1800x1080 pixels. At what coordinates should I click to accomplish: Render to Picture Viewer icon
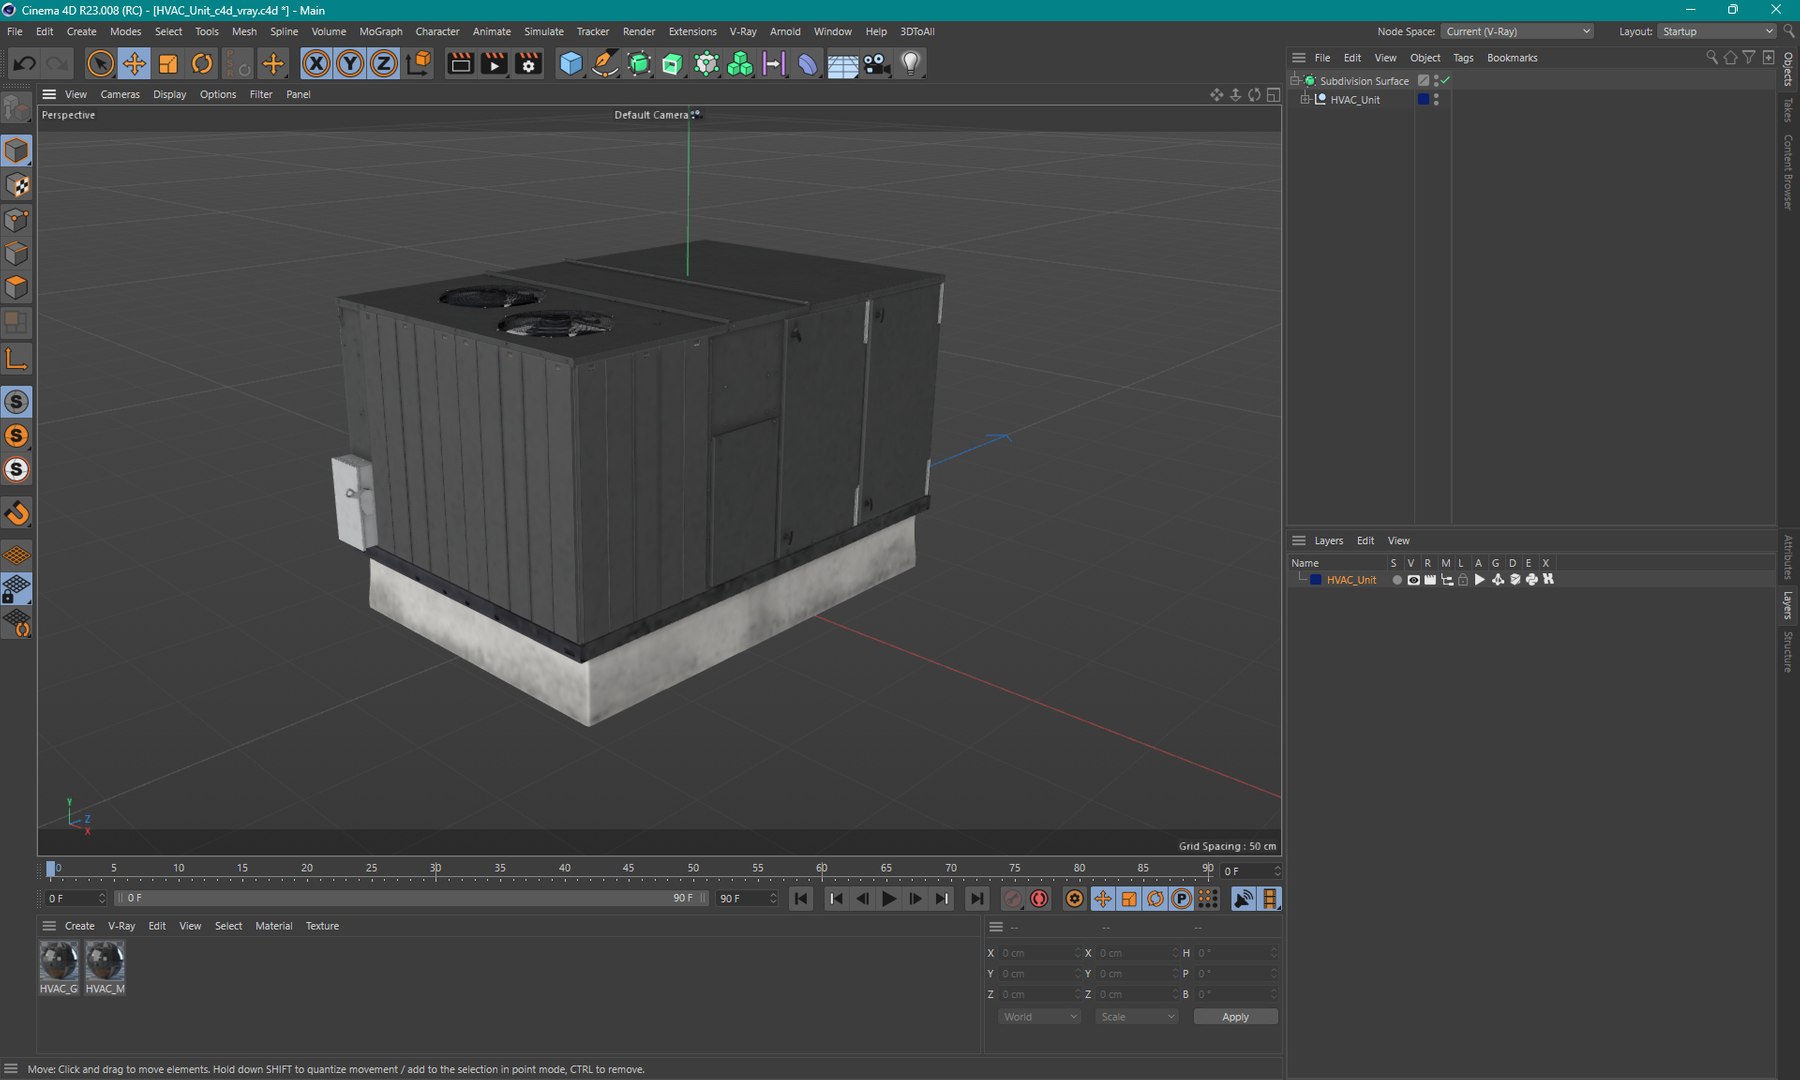tap(494, 64)
